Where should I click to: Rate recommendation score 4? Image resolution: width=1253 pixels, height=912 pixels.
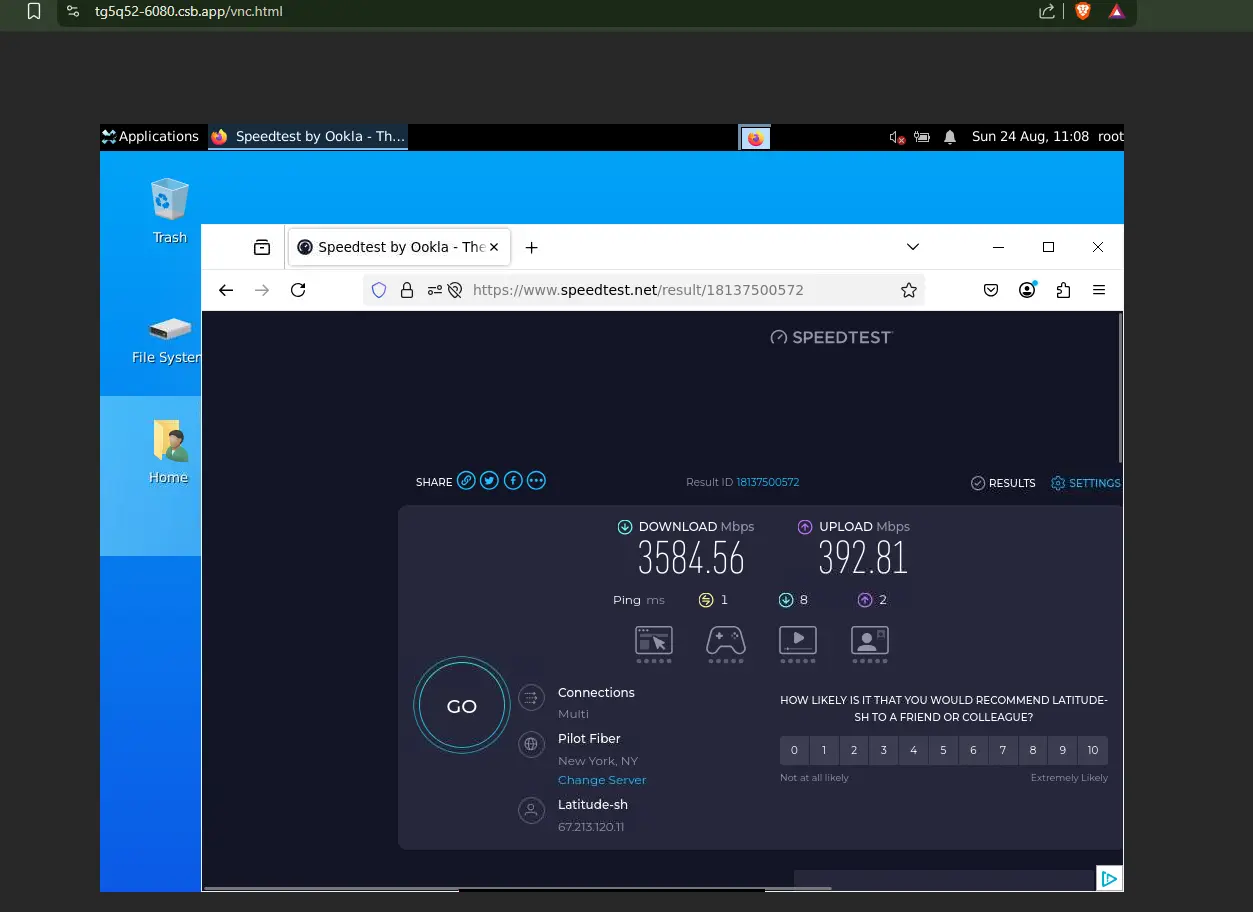coord(913,750)
